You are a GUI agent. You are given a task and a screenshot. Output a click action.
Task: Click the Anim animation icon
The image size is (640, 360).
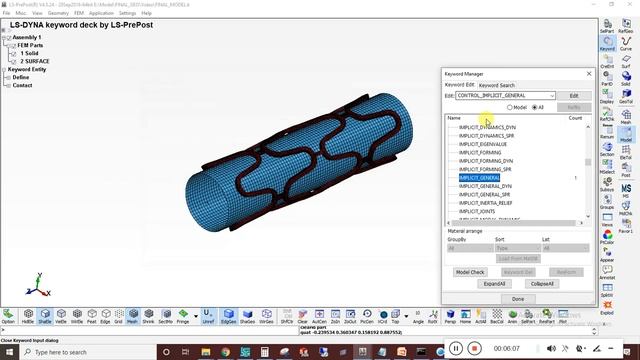513,316
